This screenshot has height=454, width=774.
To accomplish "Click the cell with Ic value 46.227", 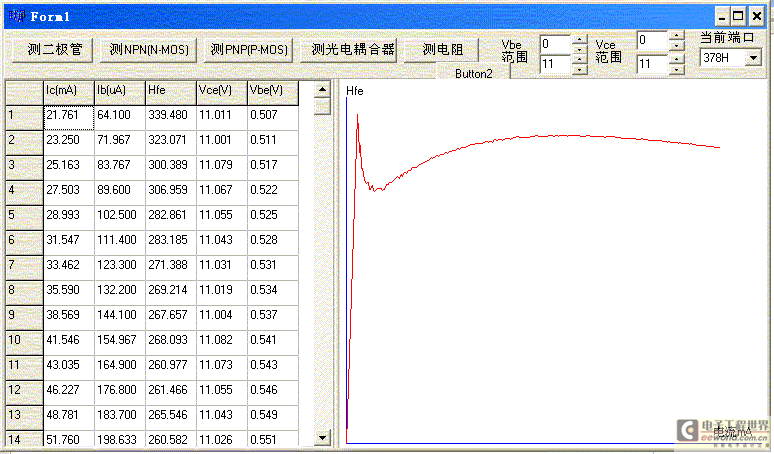I will pyautogui.click(x=69, y=393).
